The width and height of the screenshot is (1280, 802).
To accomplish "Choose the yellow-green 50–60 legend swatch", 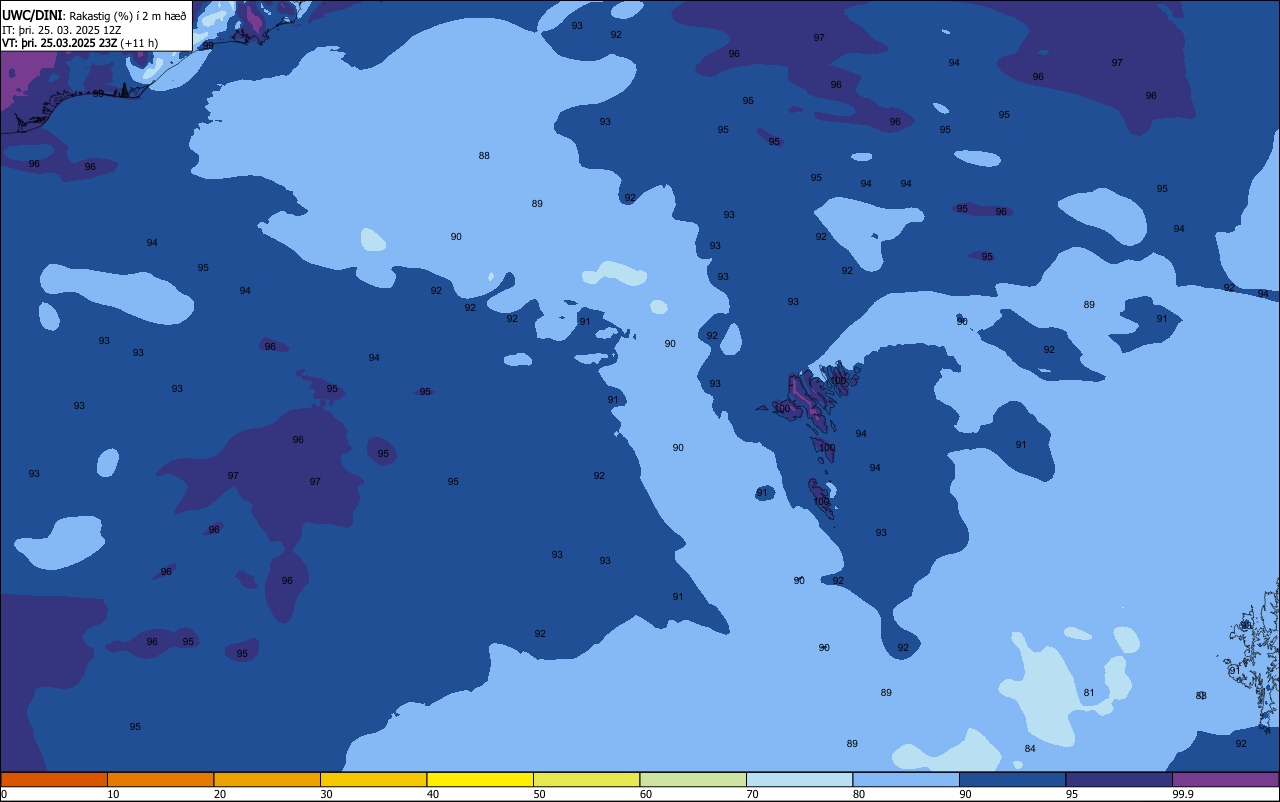I will (586, 779).
